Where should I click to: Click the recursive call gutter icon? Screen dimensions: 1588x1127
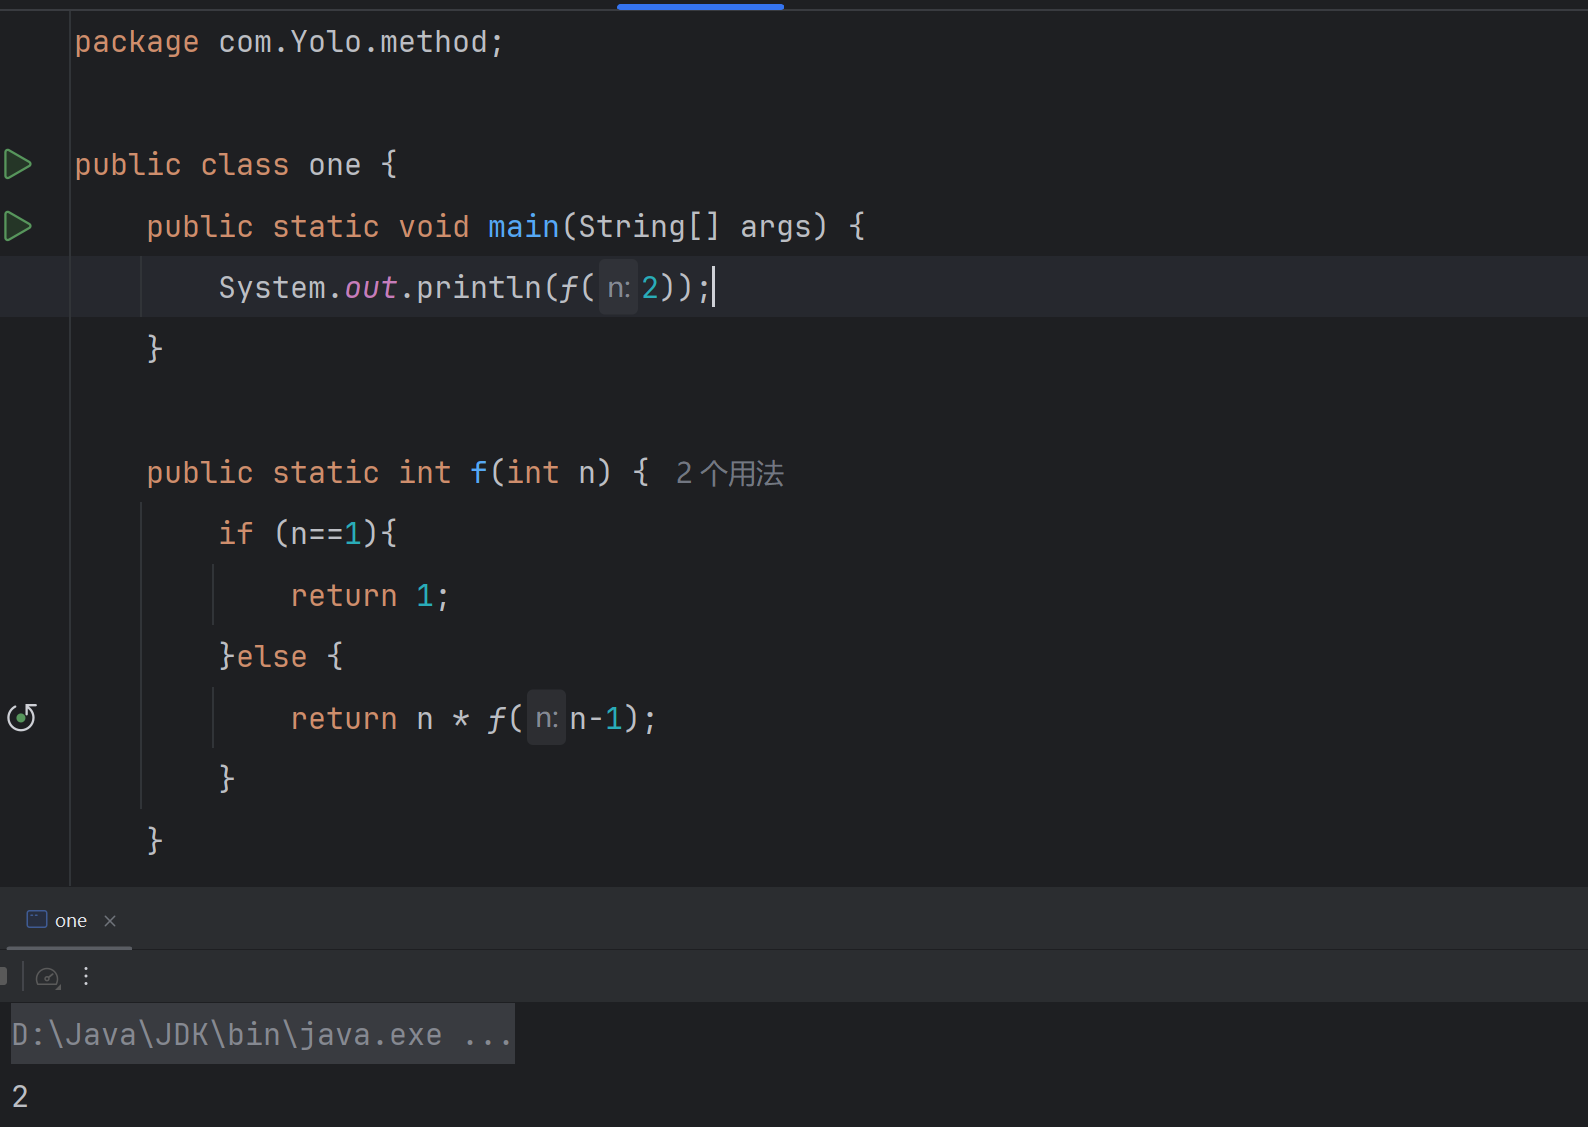(22, 718)
